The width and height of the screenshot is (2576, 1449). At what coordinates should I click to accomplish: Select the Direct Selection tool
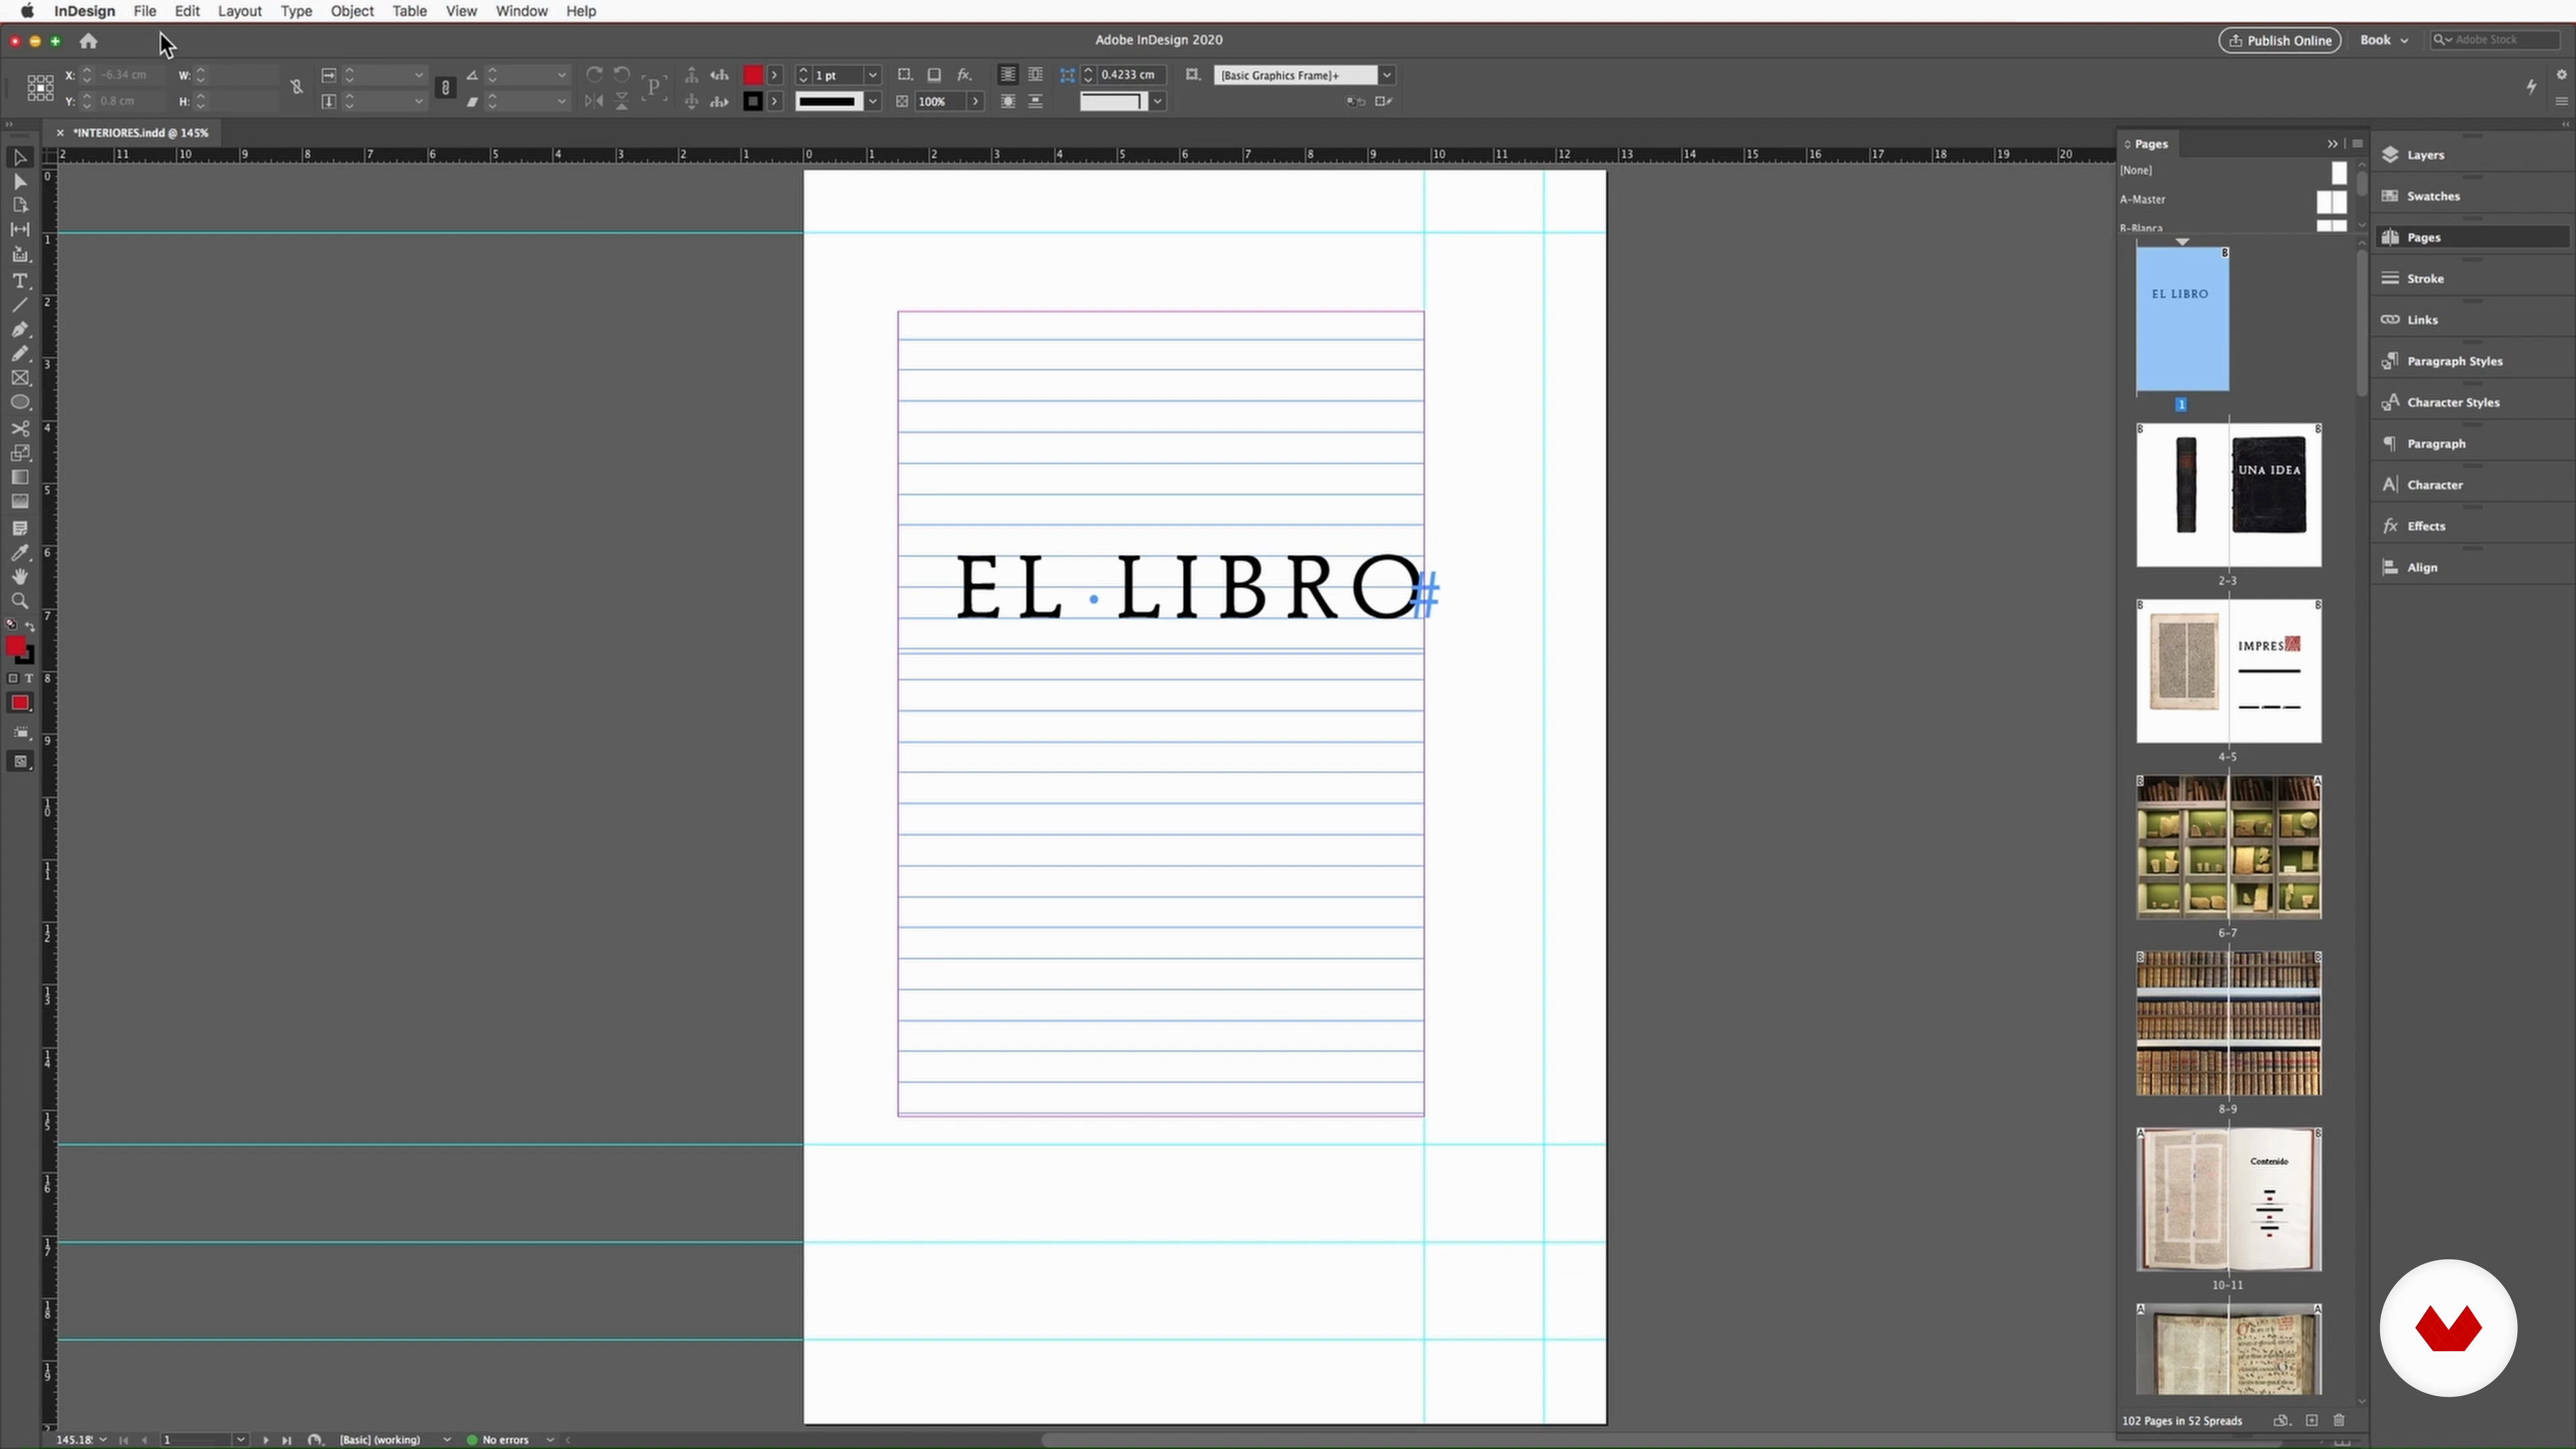(19, 182)
